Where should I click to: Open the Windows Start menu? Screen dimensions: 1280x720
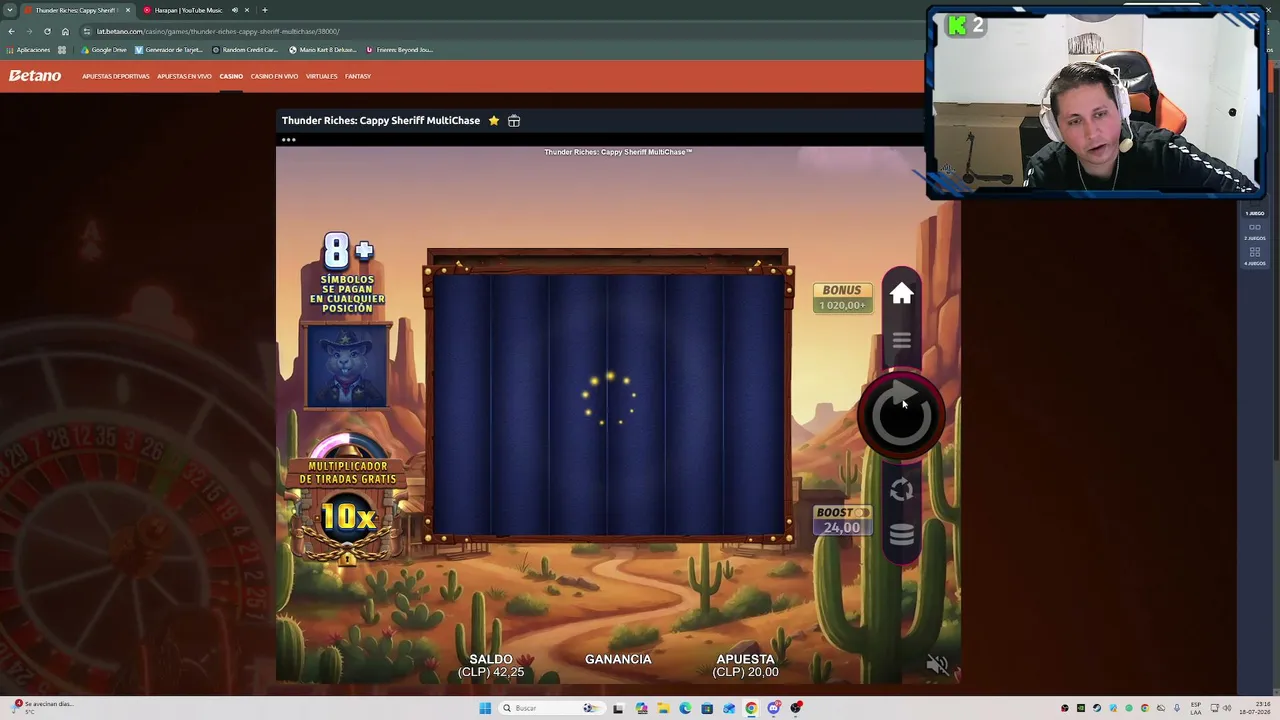pos(485,708)
